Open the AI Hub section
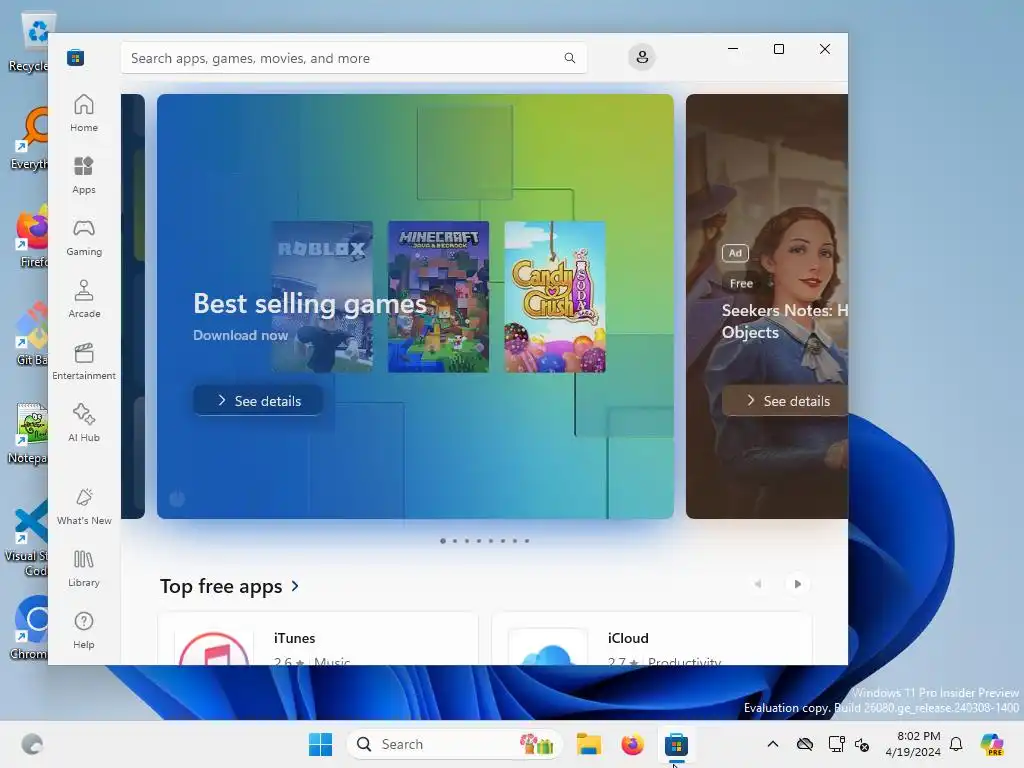The width and height of the screenshot is (1024, 768). tap(84, 424)
